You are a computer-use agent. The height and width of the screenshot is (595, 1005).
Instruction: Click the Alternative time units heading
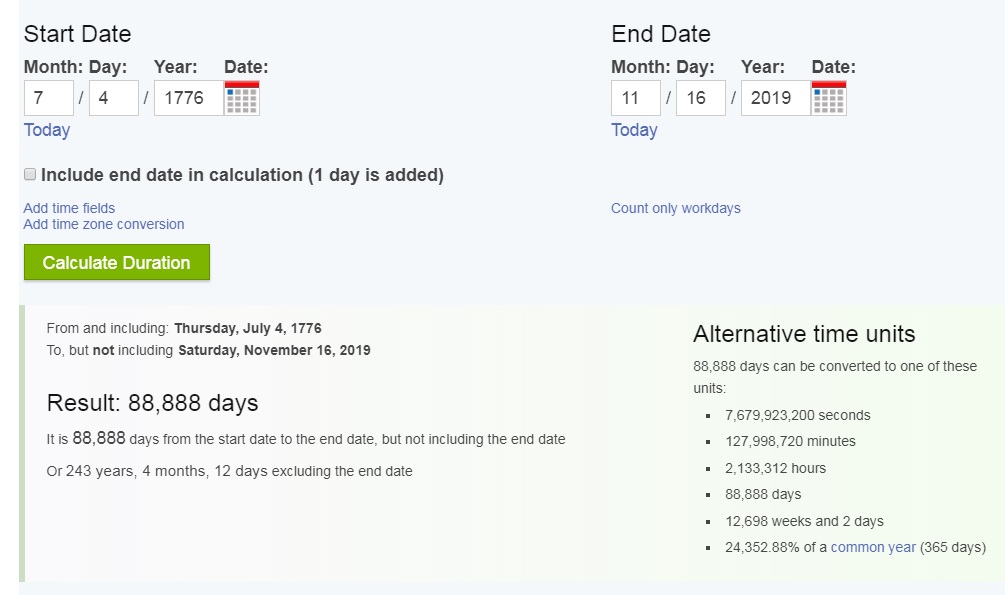[x=804, y=334]
